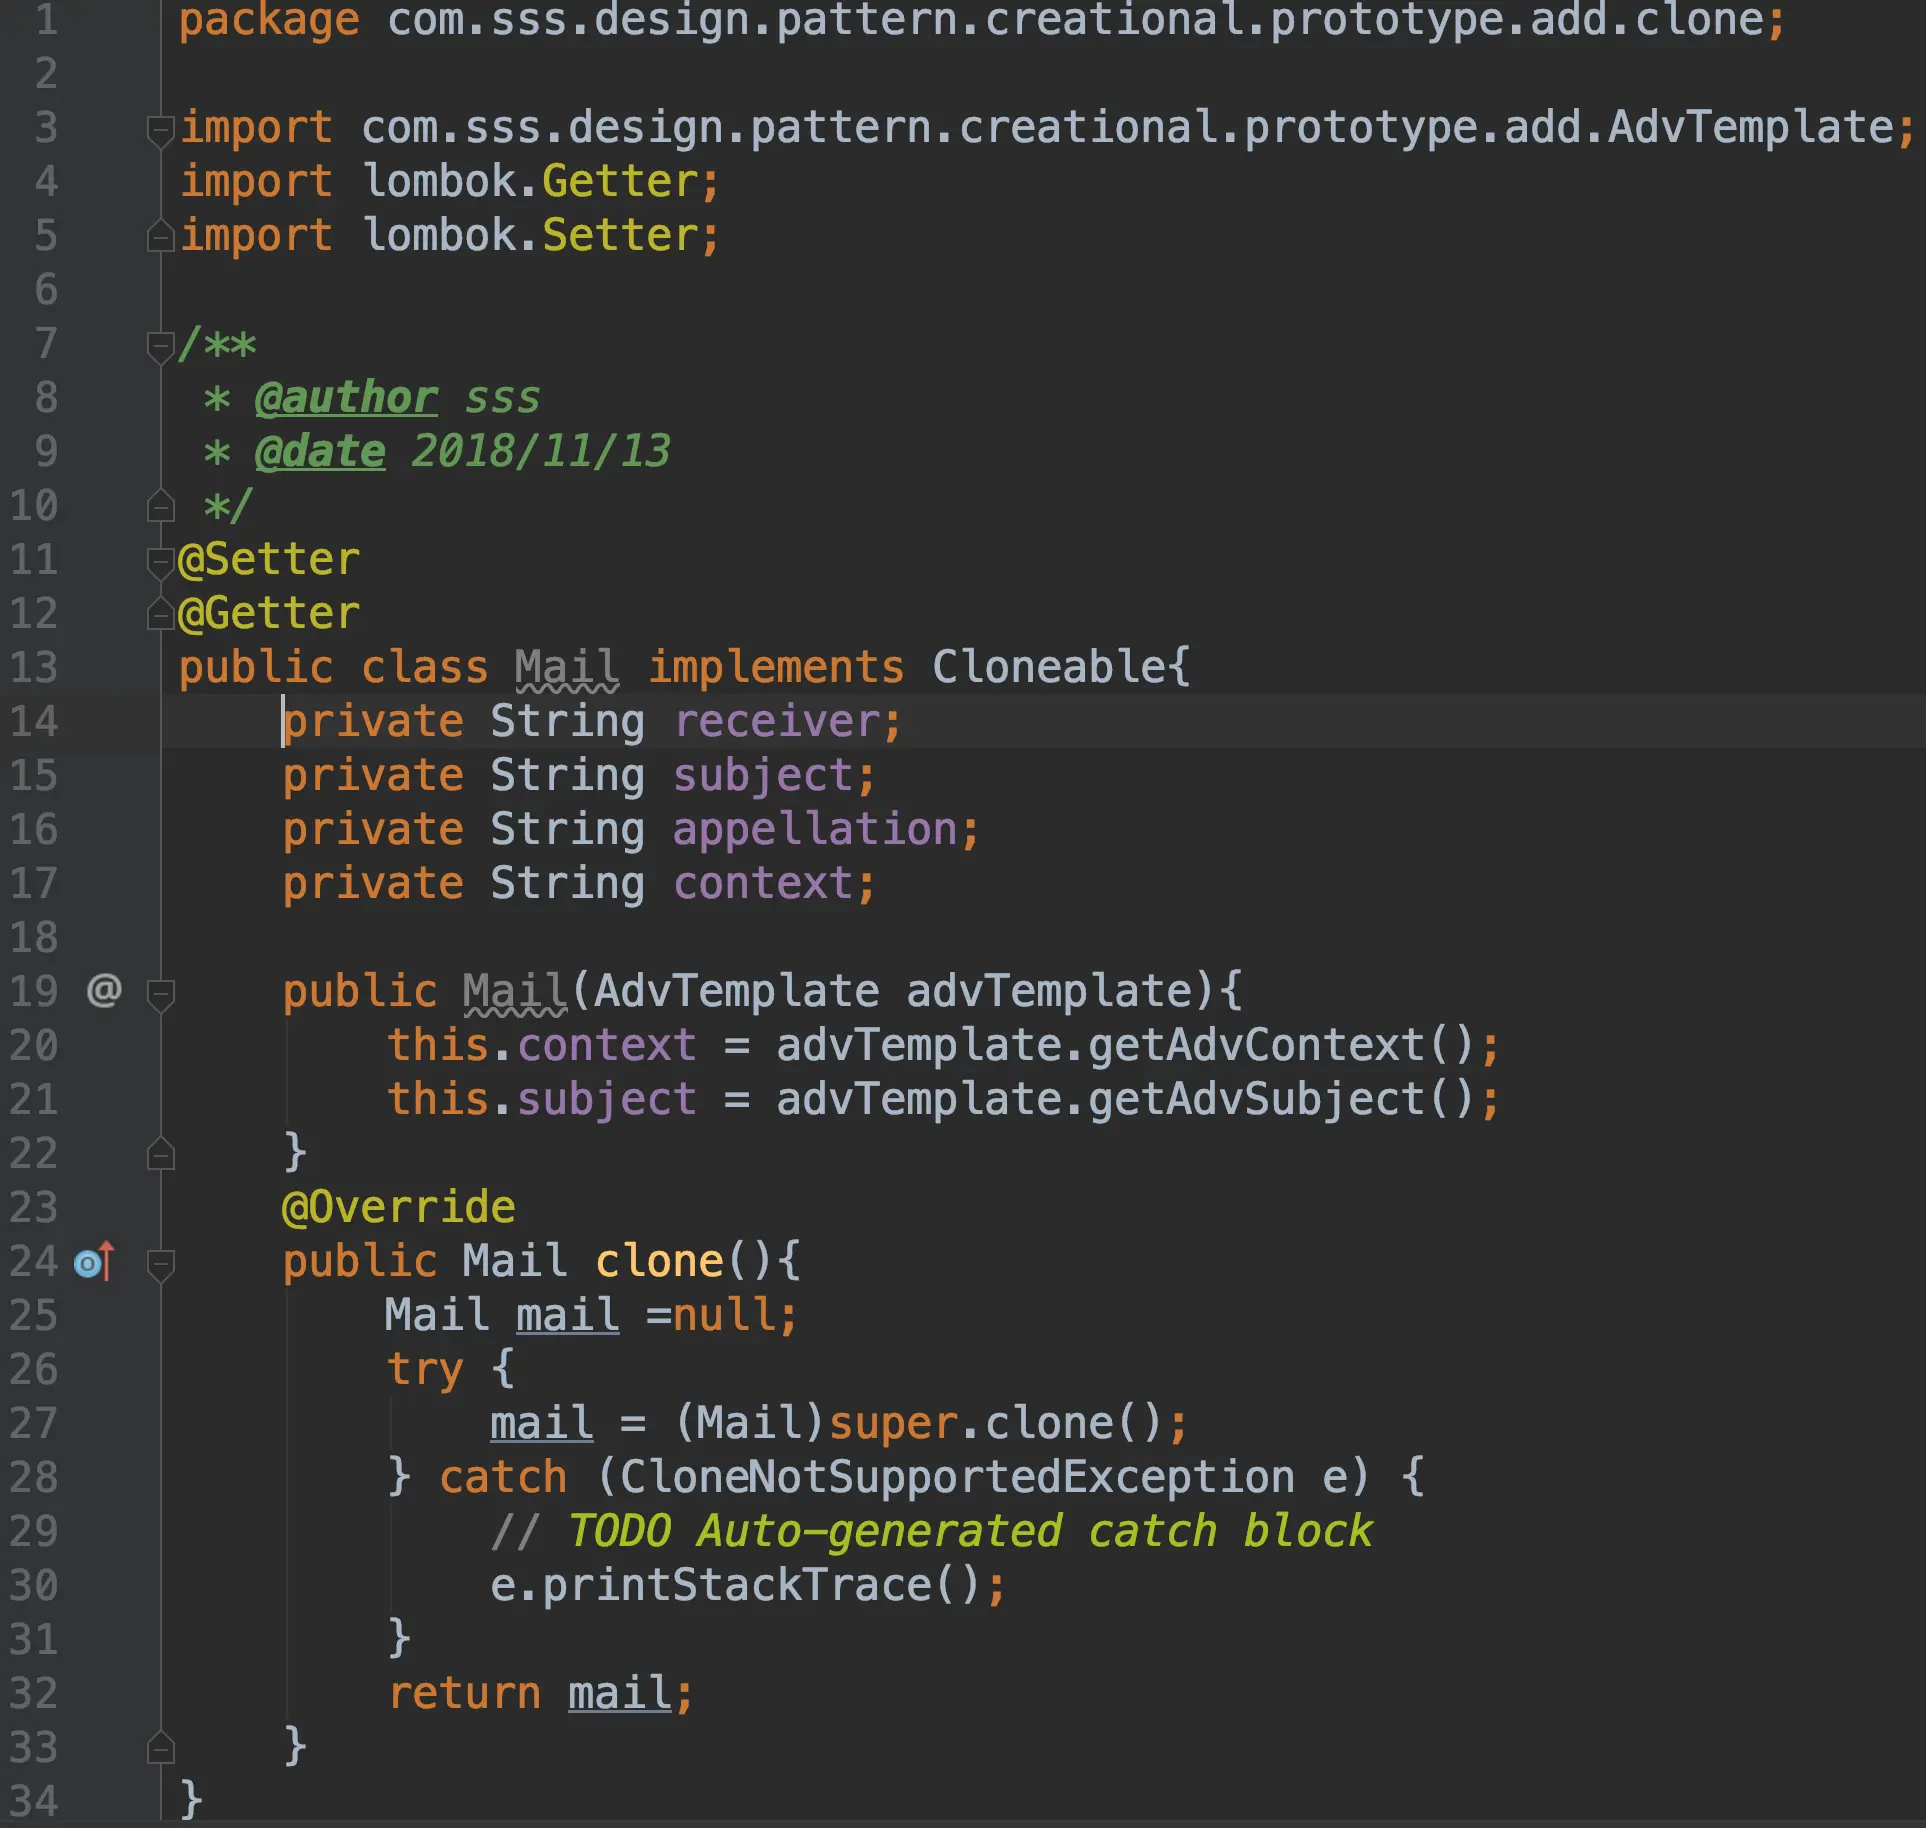Click the AdvTemplate import on line 3
This screenshot has width=1926, height=1828.
tap(1750, 128)
